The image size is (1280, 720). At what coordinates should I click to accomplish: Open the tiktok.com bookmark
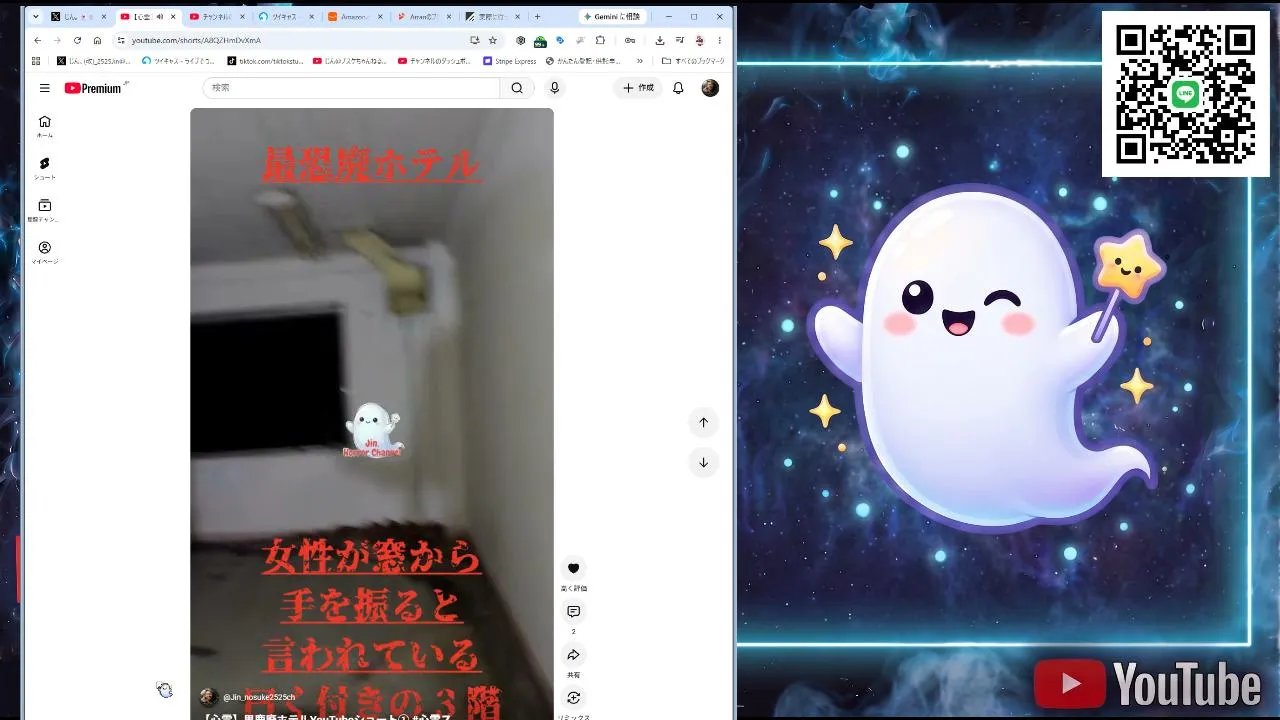click(264, 61)
